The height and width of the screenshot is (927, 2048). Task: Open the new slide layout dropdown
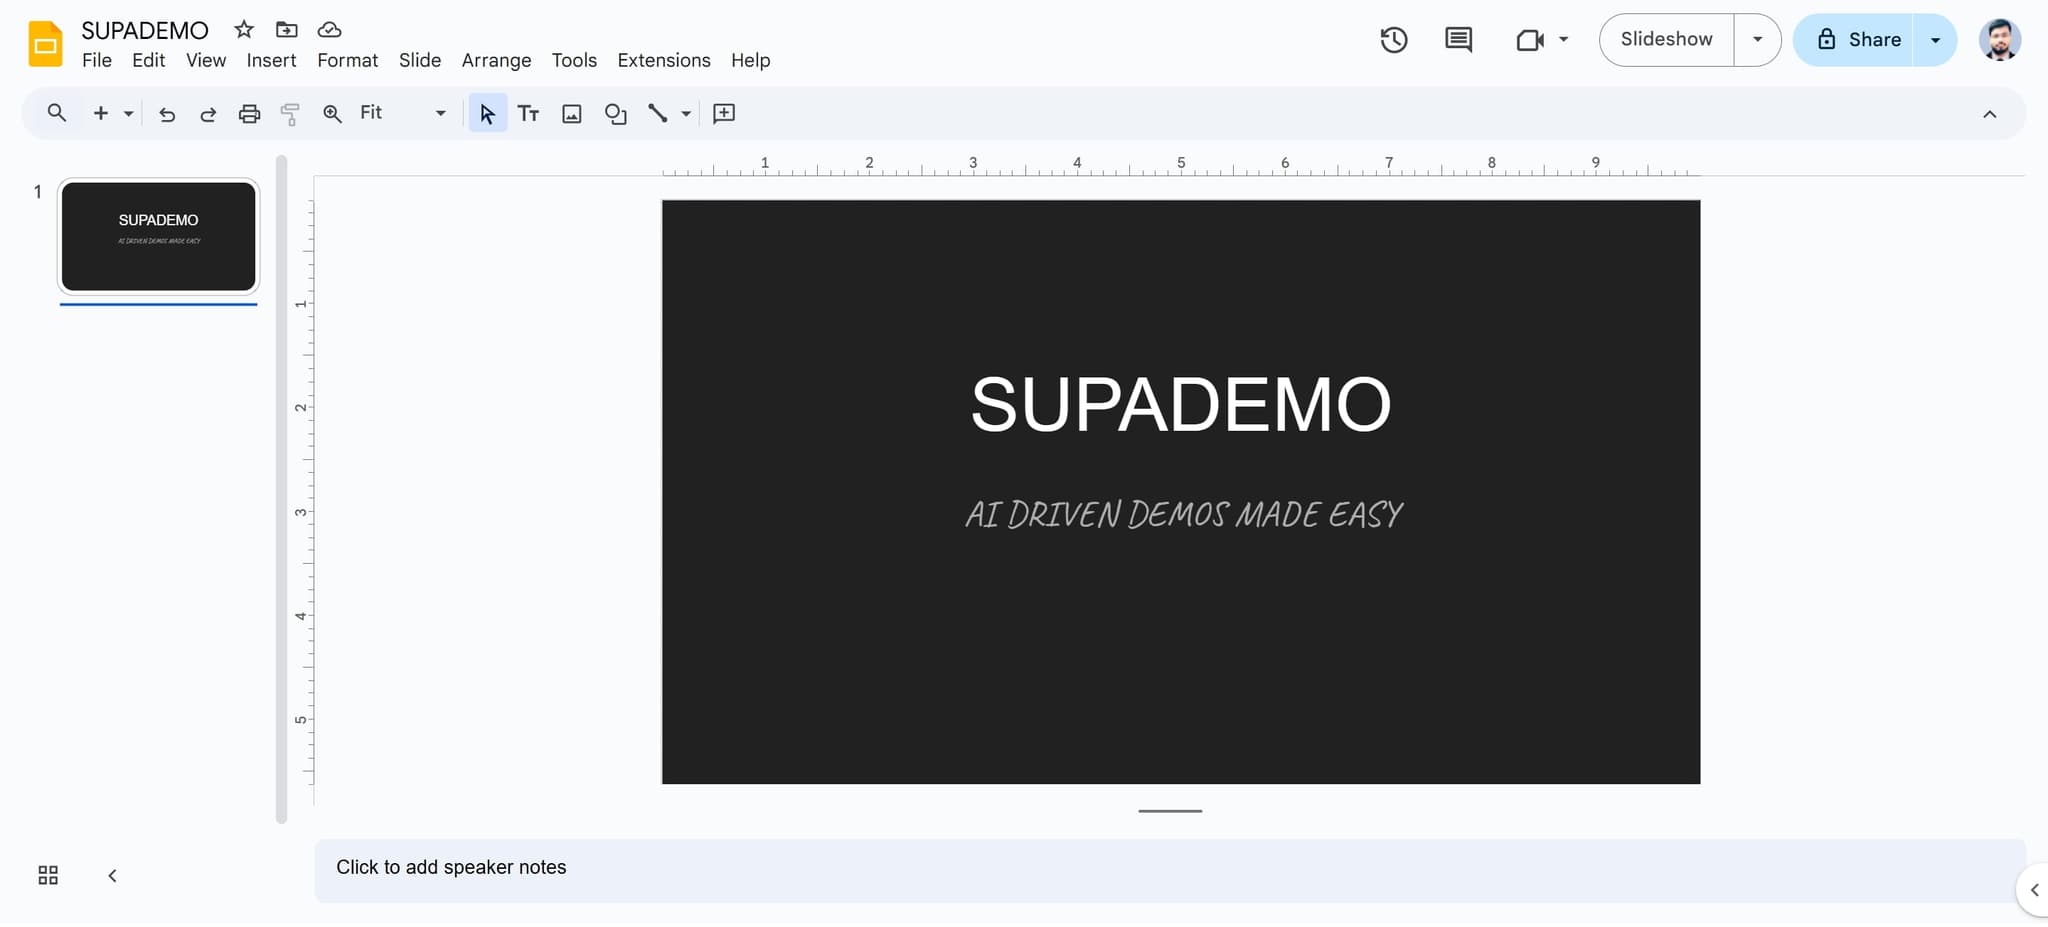pyautogui.click(x=127, y=113)
